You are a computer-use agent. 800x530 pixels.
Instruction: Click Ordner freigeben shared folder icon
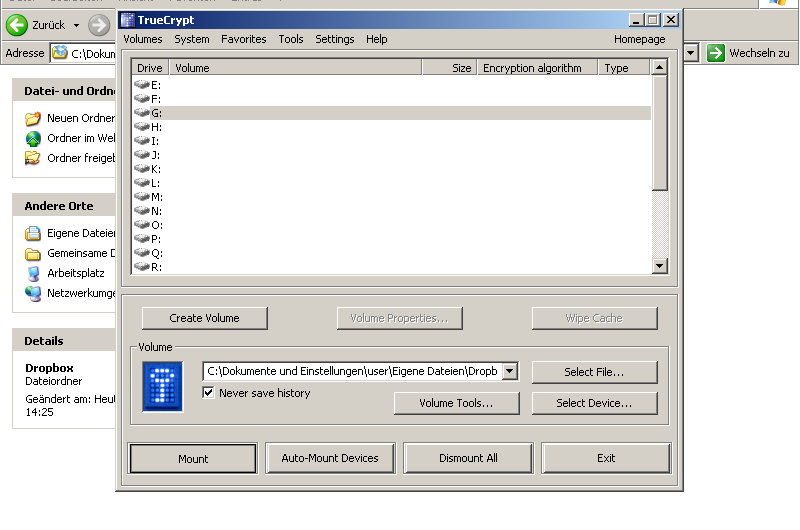(33, 158)
